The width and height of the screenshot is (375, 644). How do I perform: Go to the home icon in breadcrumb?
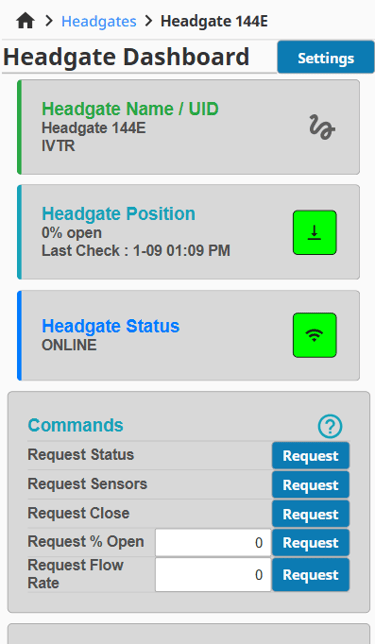pos(25,21)
